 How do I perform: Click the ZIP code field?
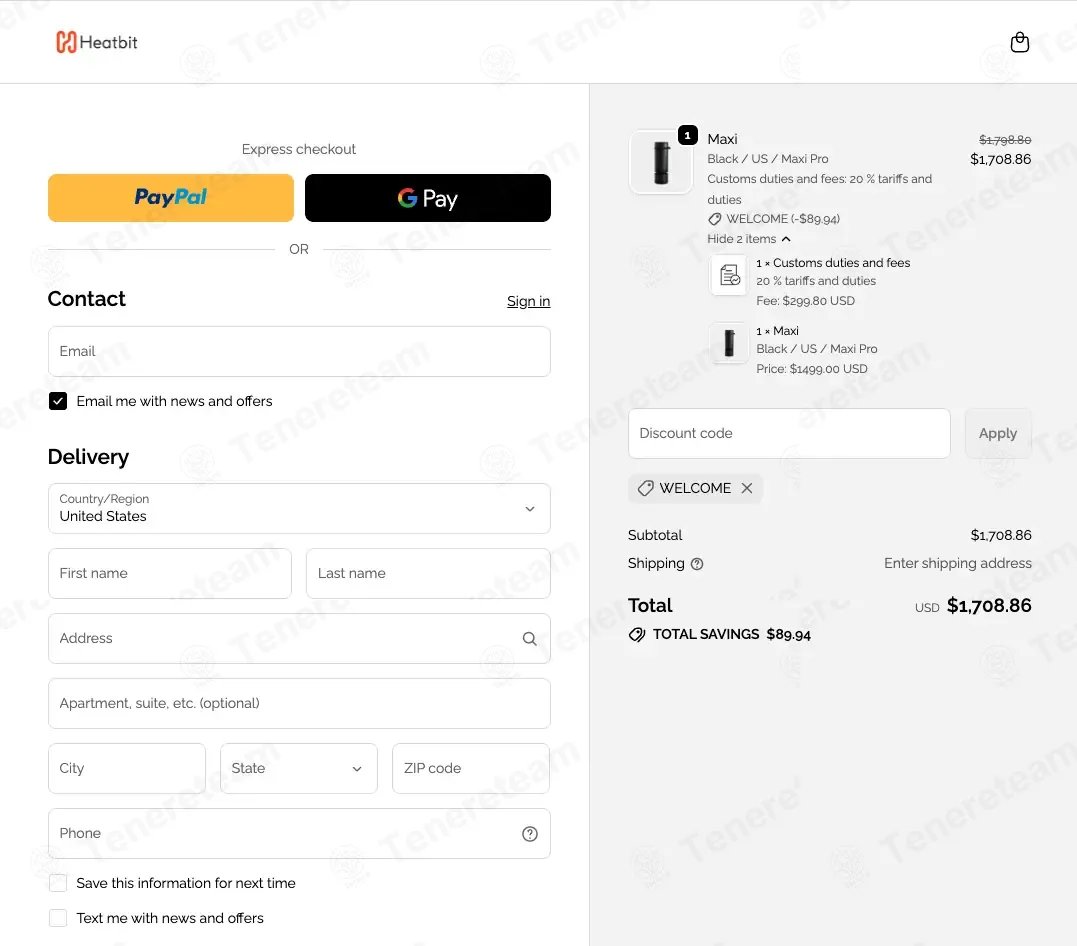point(471,768)
